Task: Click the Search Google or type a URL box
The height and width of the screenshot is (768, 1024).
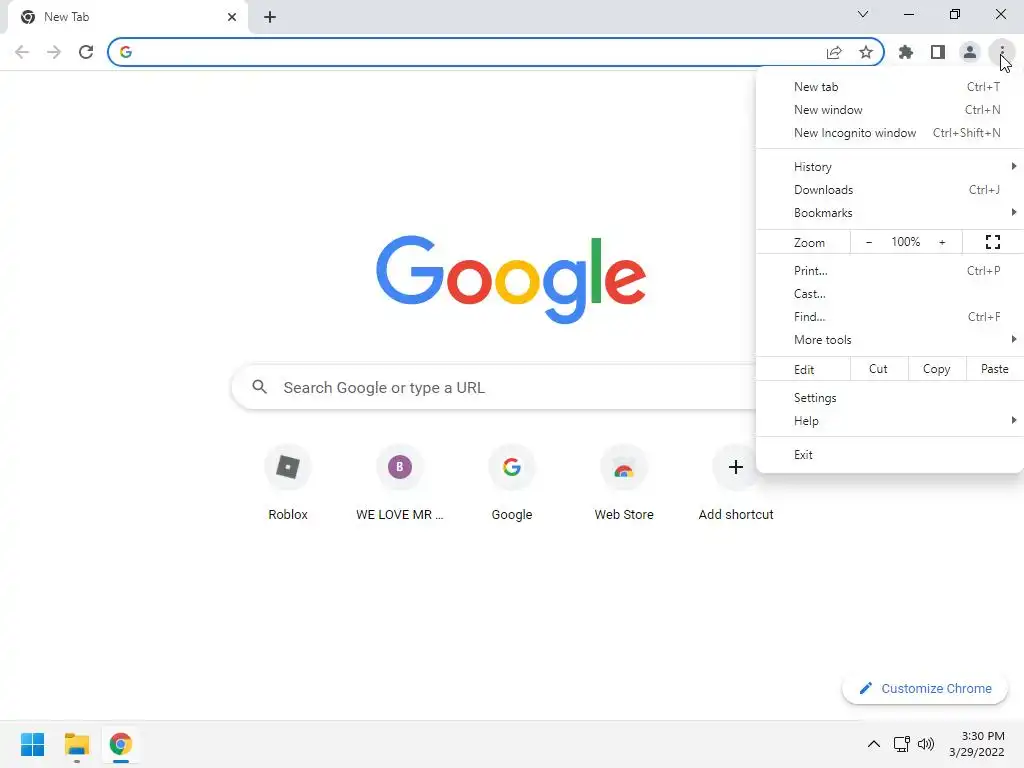Action: tap(494, 387)
